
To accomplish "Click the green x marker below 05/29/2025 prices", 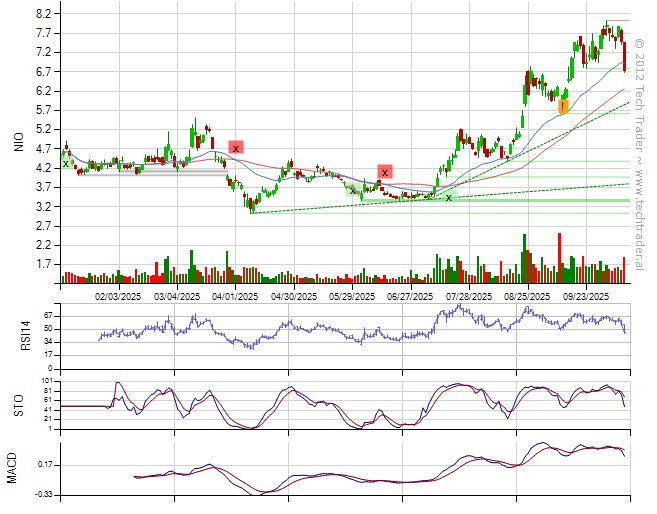I will coord(353,189).
